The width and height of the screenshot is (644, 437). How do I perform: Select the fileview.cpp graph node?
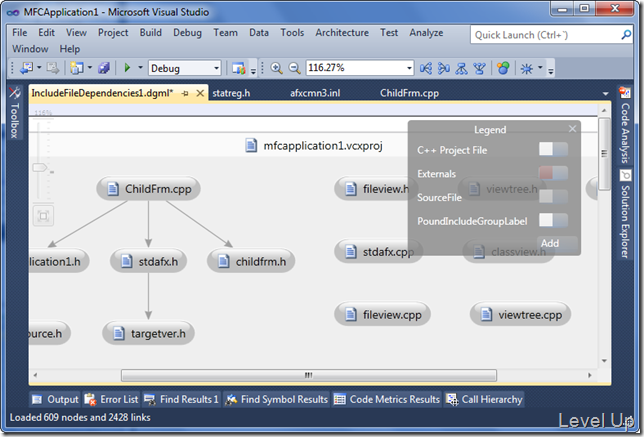382,315
